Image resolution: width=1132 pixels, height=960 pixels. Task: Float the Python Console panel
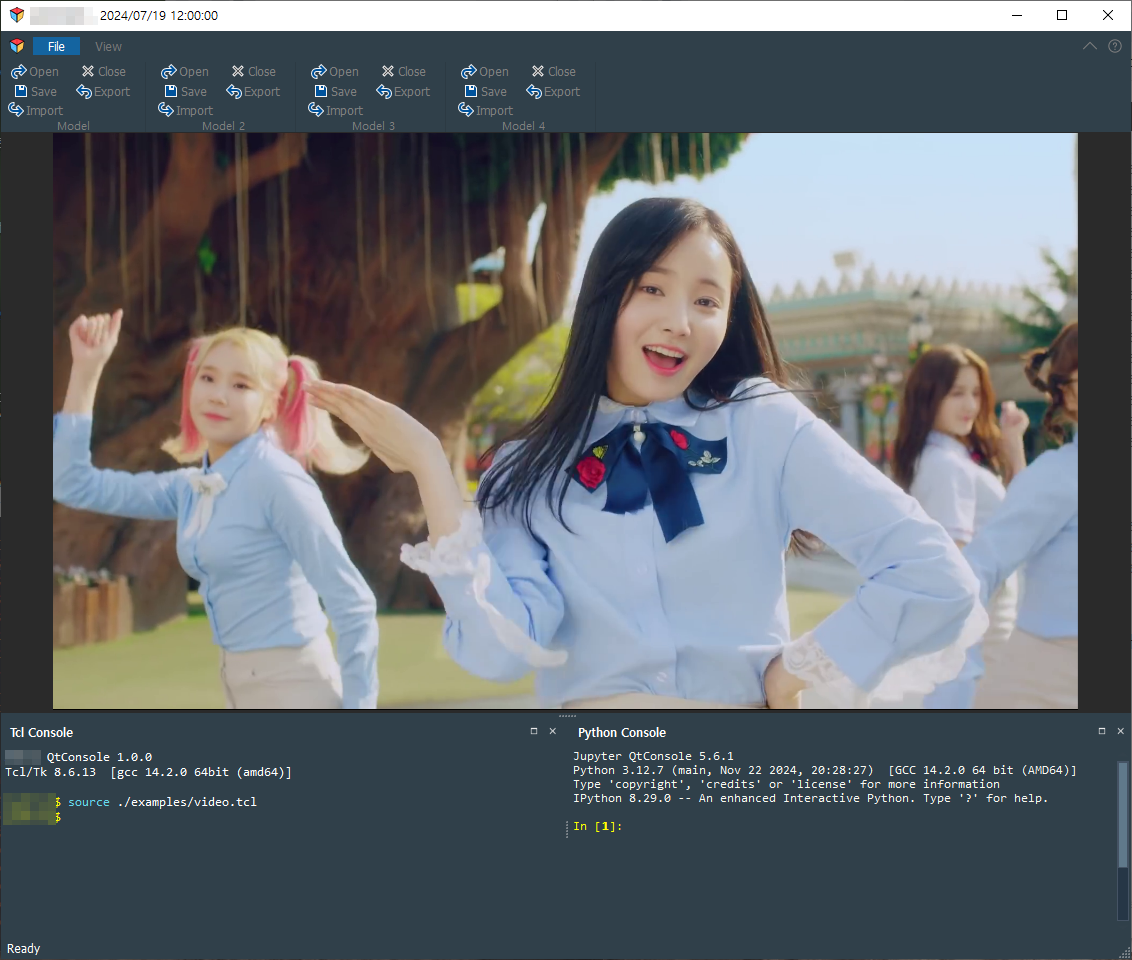pos(1102,731)
